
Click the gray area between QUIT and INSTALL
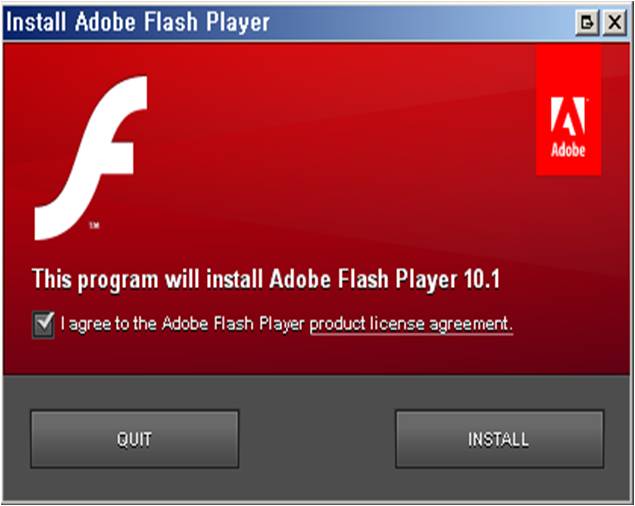click(x=317, y=439)
